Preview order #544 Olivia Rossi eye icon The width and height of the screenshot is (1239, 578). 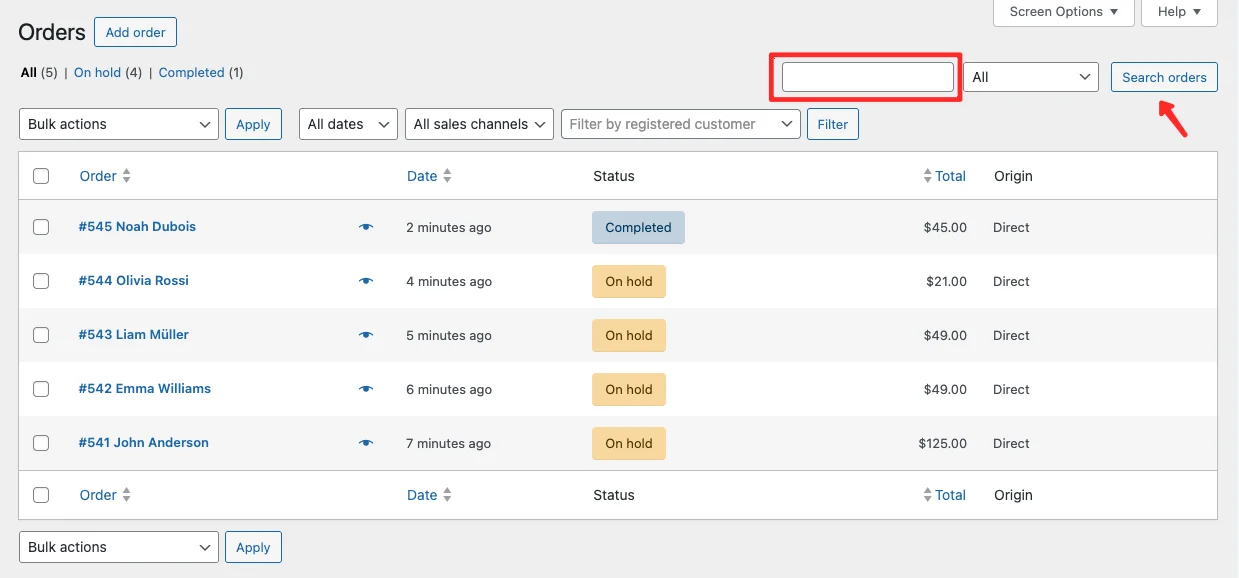(x=366, y=281)
